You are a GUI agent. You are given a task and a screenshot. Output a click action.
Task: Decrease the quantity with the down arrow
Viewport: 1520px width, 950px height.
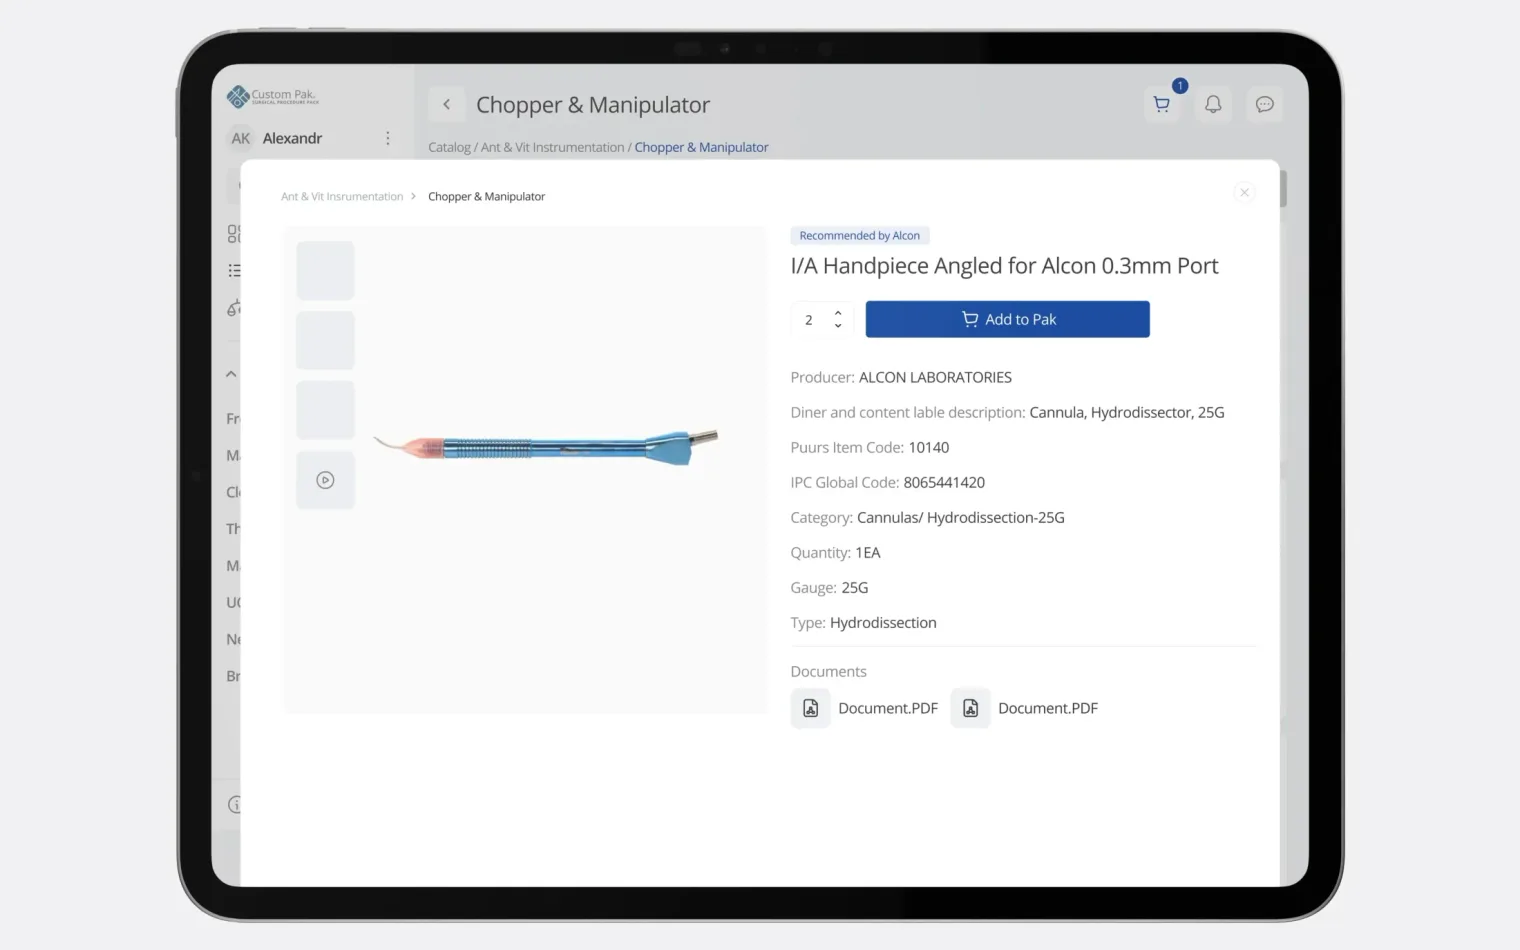(x=838, y=326)
